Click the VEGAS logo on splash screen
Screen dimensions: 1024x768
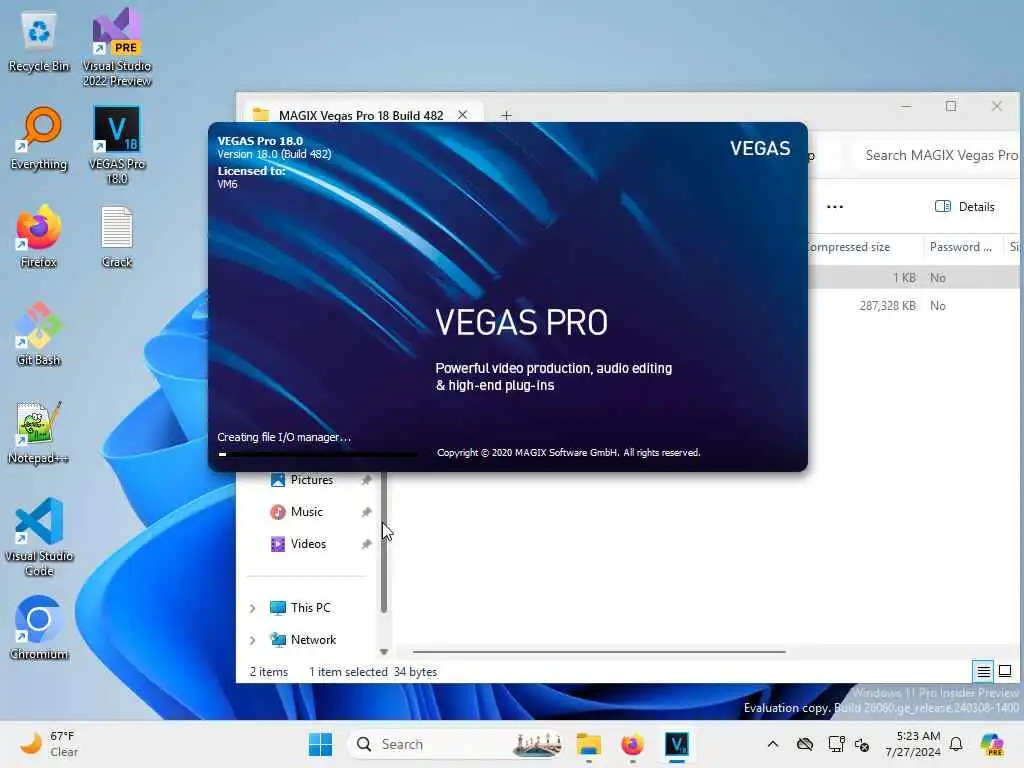click(760, 148)
